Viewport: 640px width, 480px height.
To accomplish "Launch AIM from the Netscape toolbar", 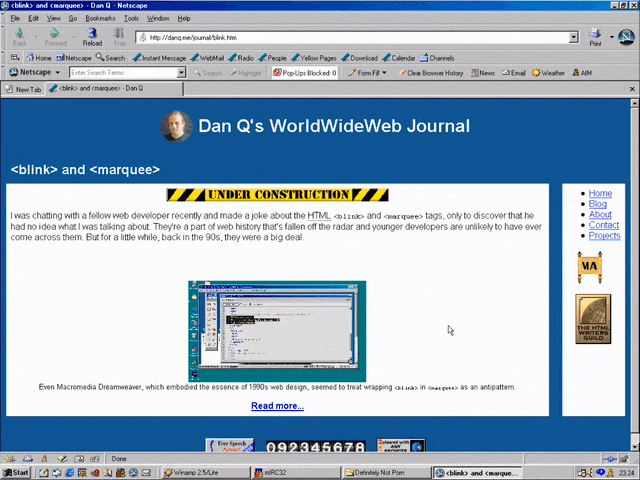I will [582, 73].
